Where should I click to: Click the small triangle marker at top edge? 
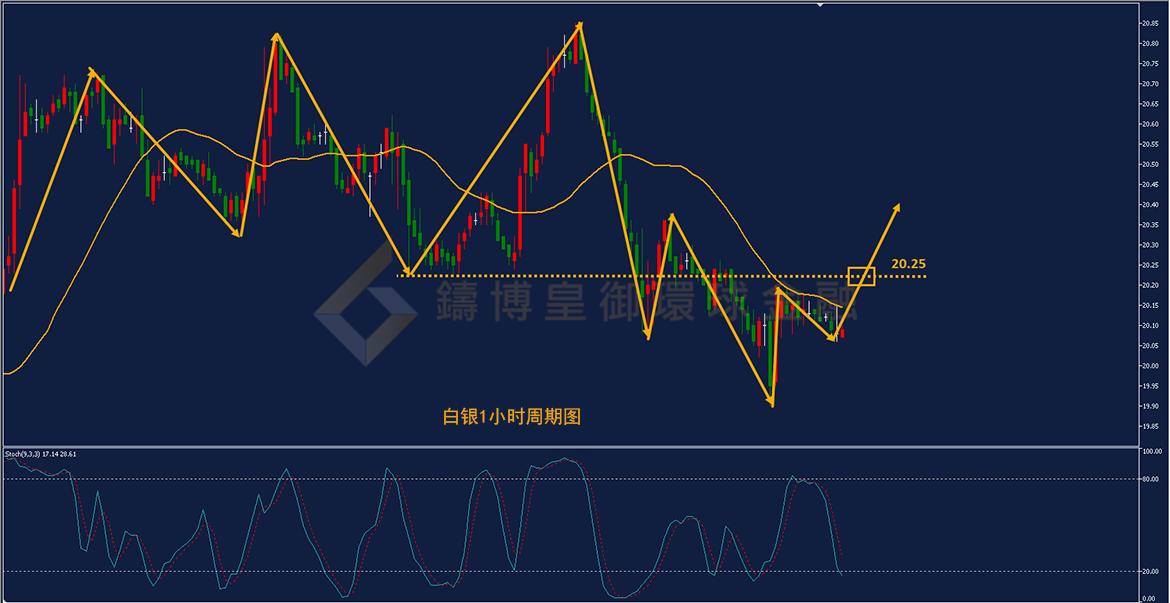[x=820, y=4]
